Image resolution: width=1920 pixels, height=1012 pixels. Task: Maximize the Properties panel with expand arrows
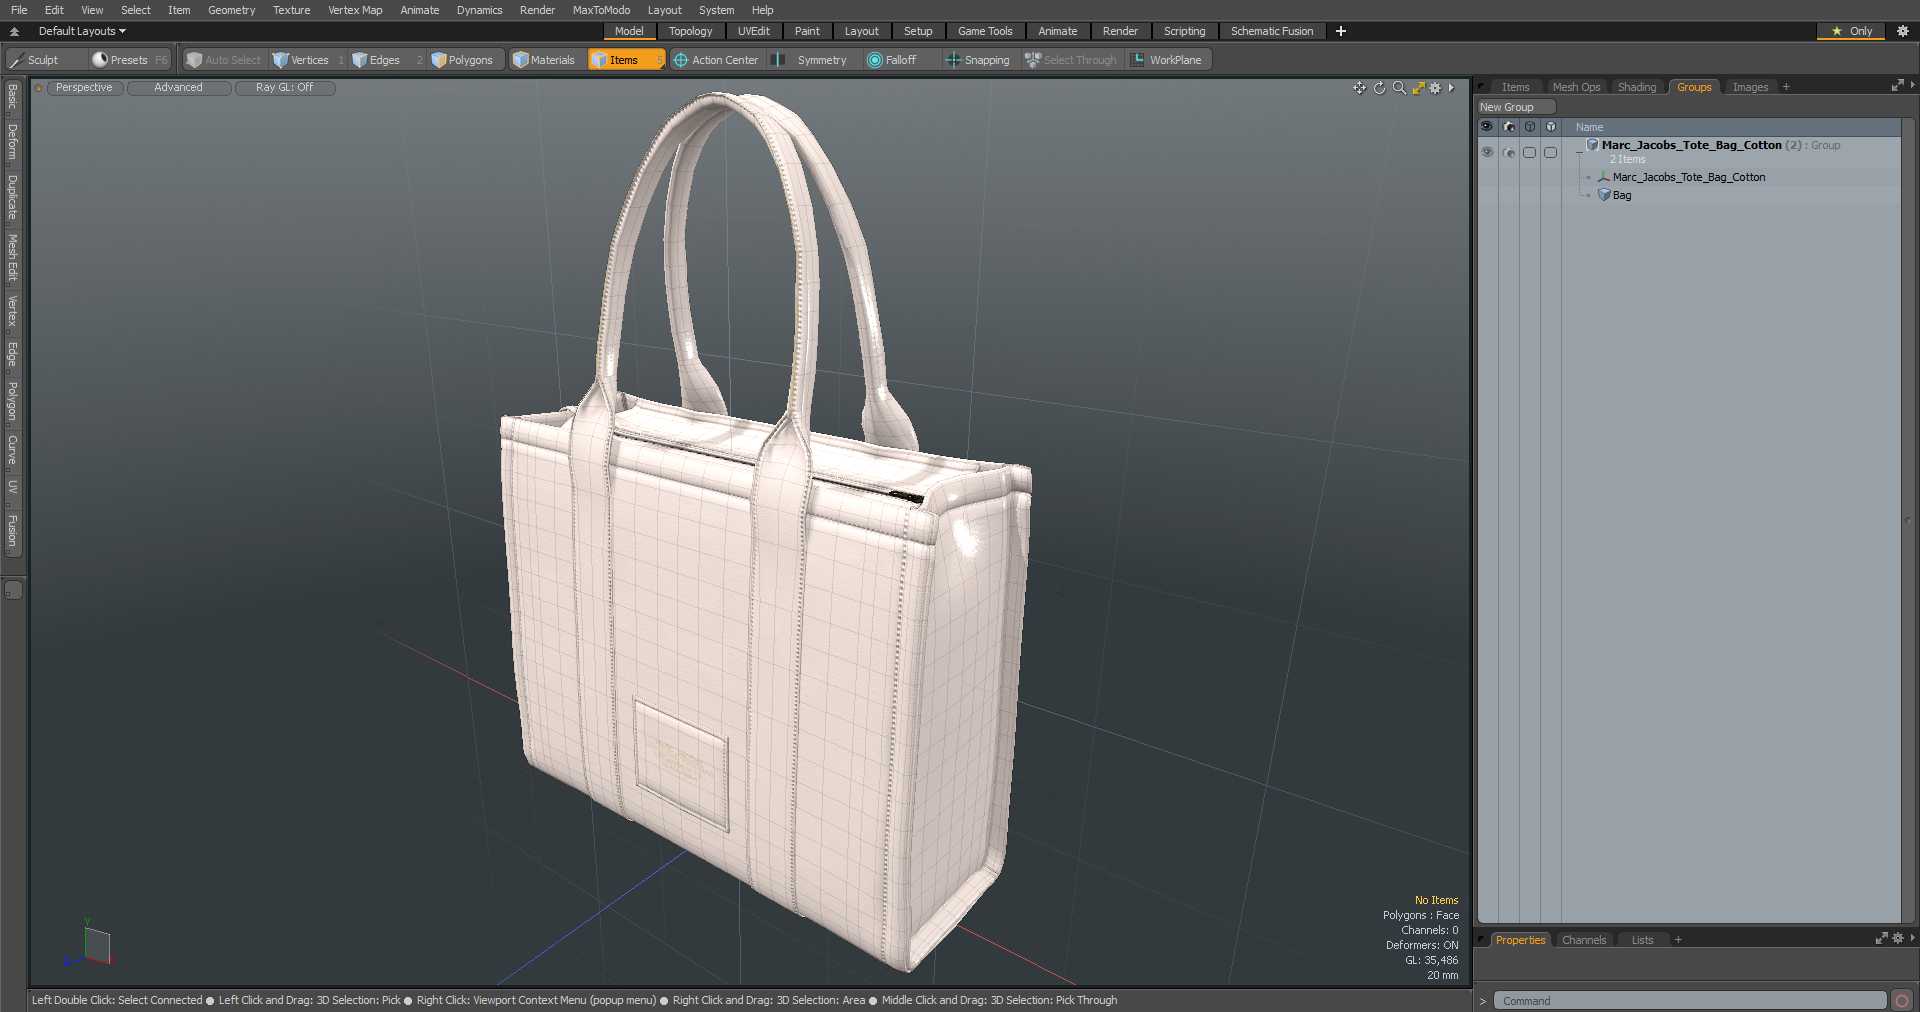pos(1881,939)
